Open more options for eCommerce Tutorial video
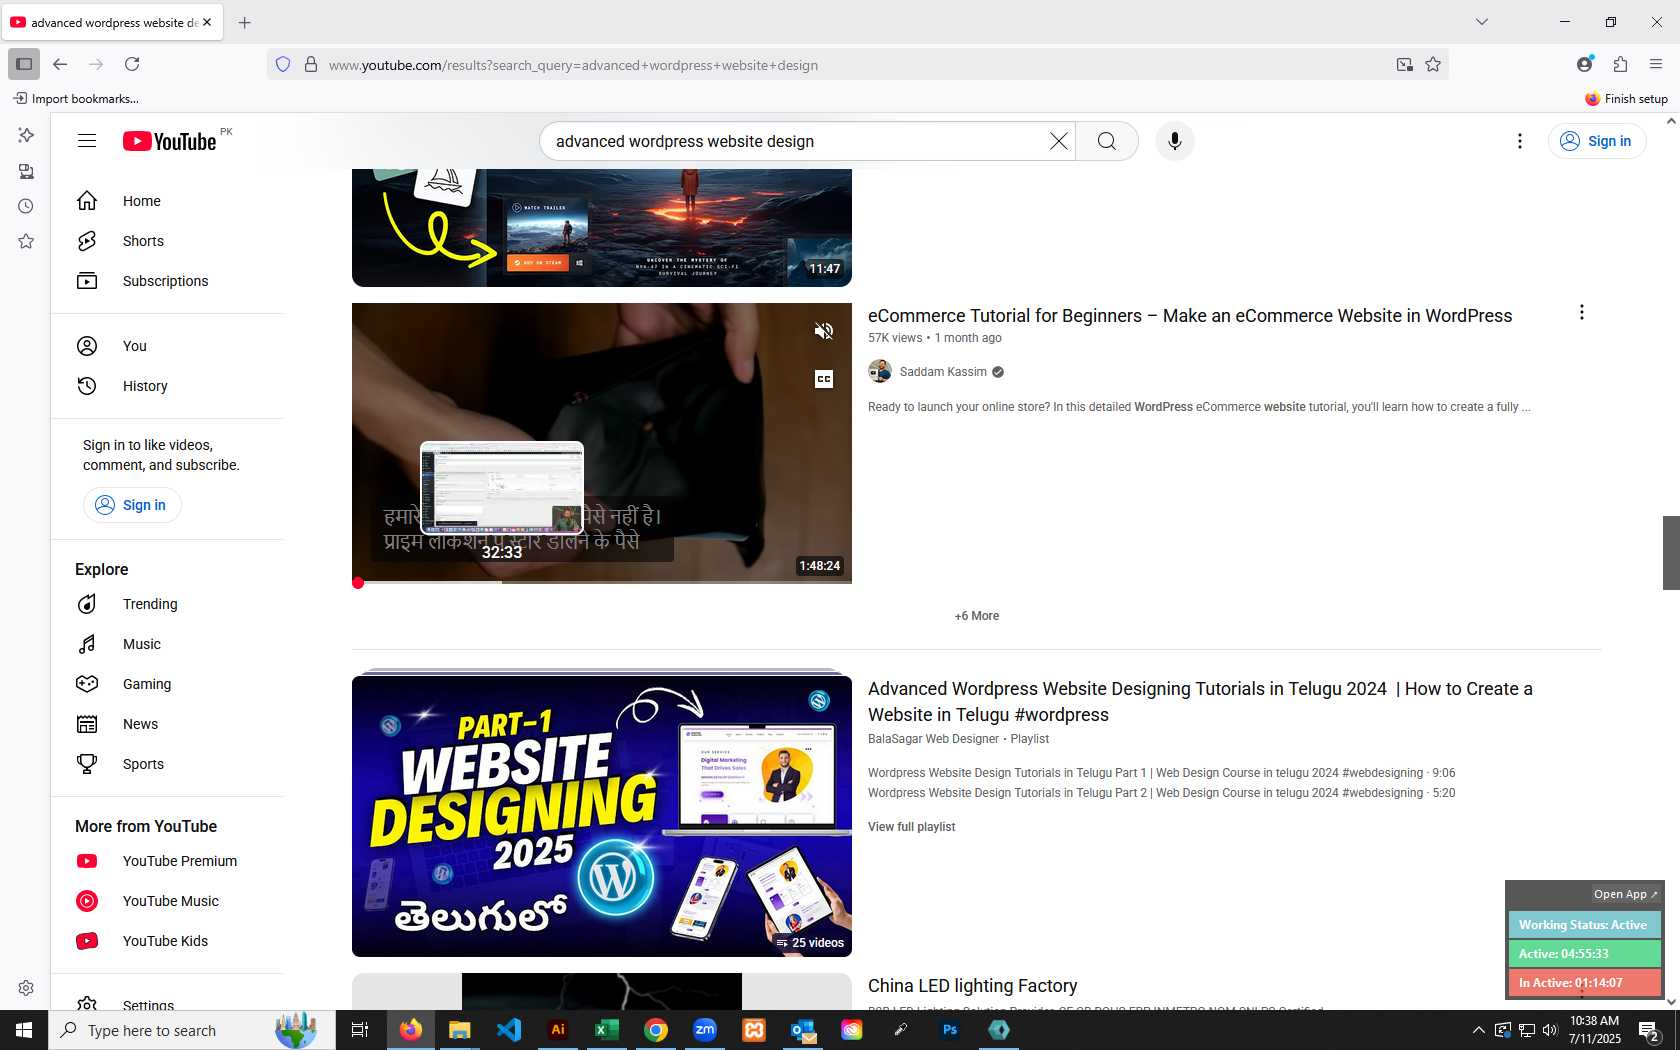The width and height of the screenshot is (1680, 1050). pos(1582,313)
